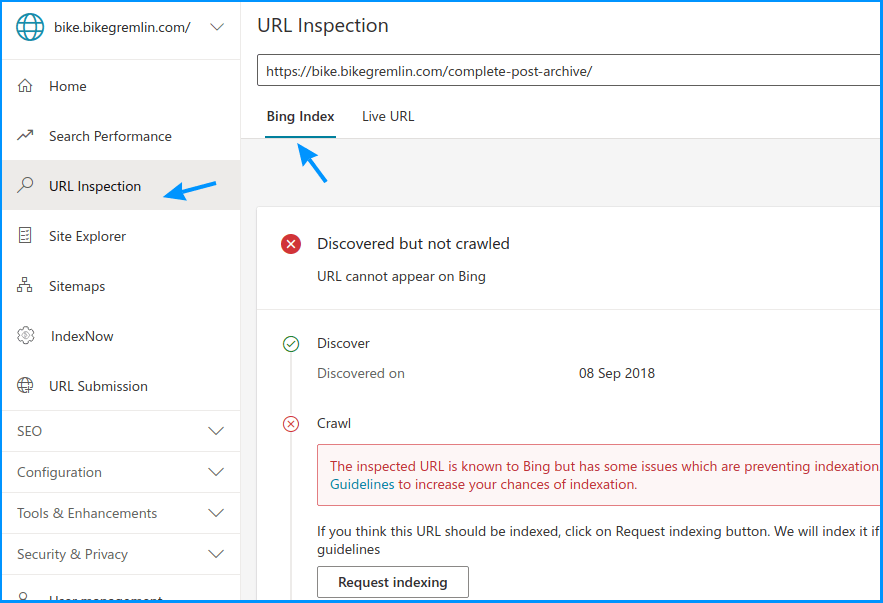Open the site selector dropdown chevron

(217, 27)
